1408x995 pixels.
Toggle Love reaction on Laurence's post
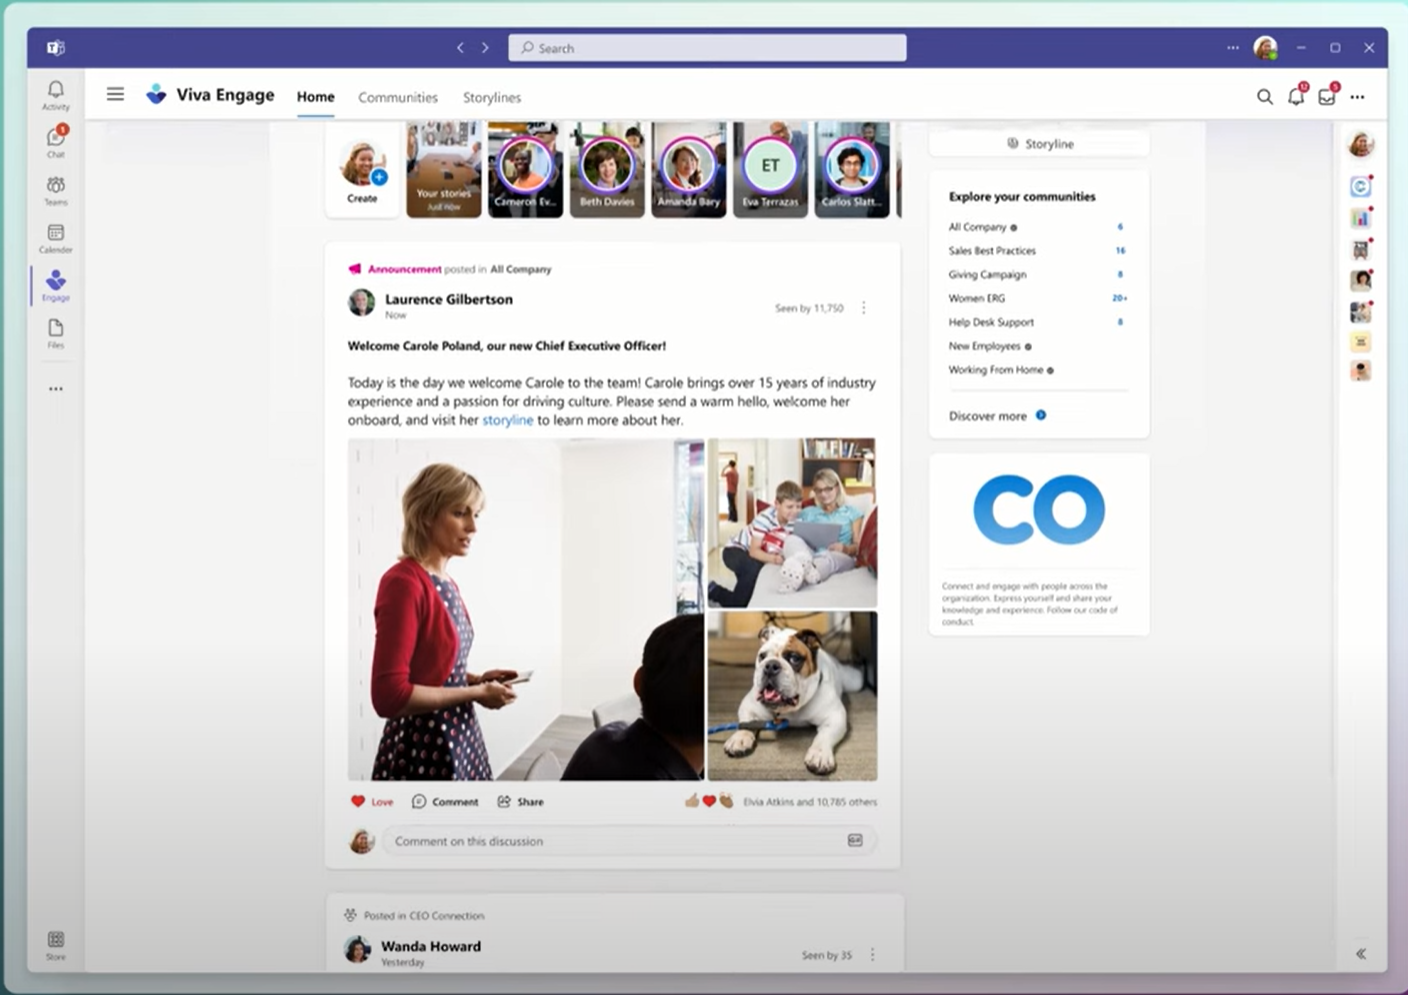(372, 802)
